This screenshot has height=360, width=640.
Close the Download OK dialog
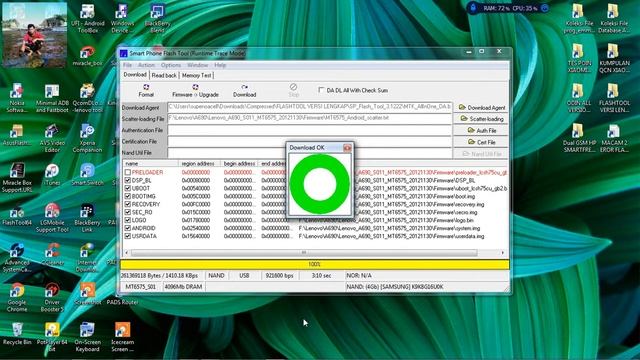[x=347, y=148]
